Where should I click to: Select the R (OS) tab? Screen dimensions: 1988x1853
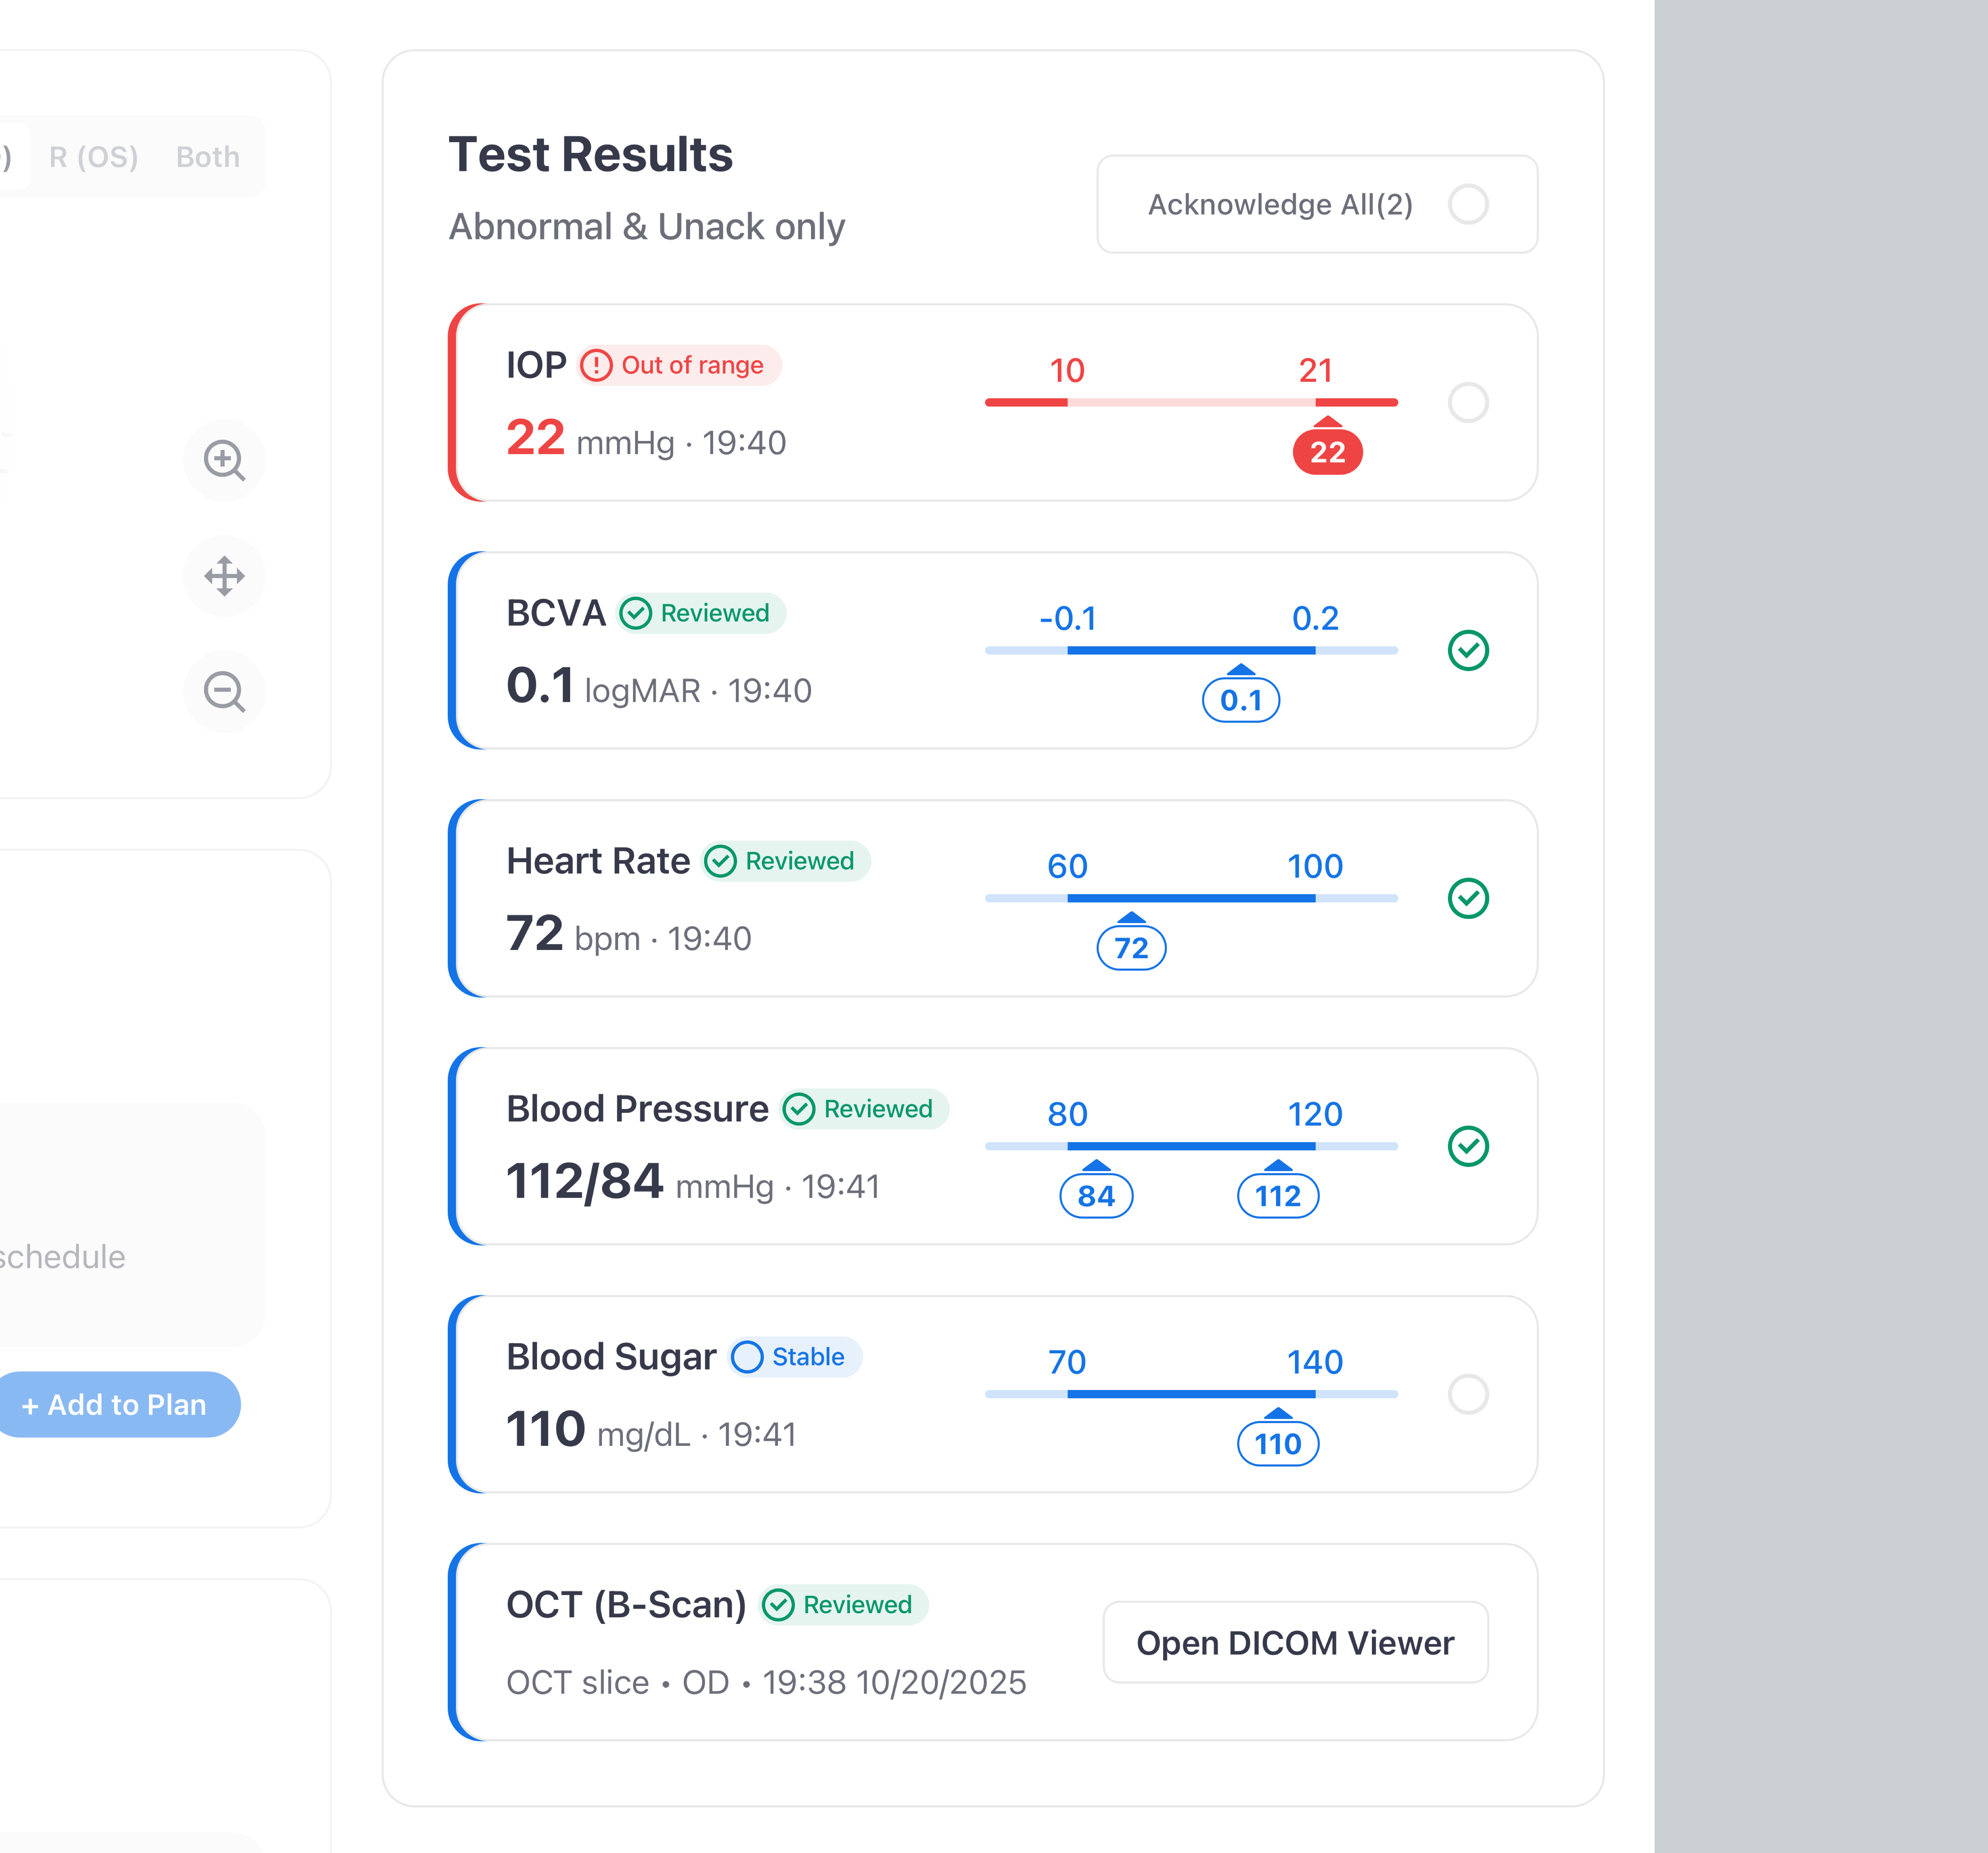(92, 156)
